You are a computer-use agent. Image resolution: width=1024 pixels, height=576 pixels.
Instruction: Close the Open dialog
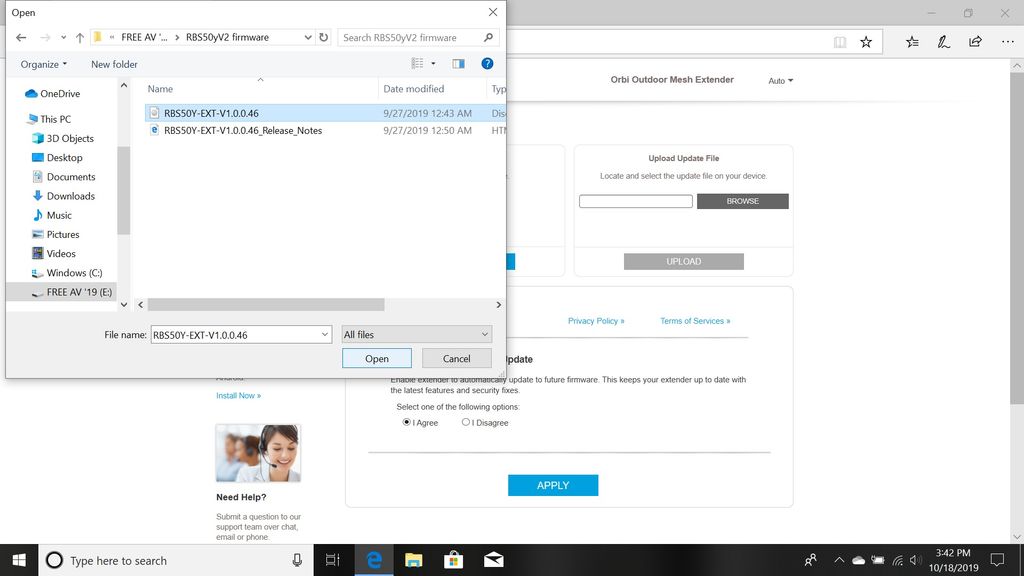(x=493, y=12)
